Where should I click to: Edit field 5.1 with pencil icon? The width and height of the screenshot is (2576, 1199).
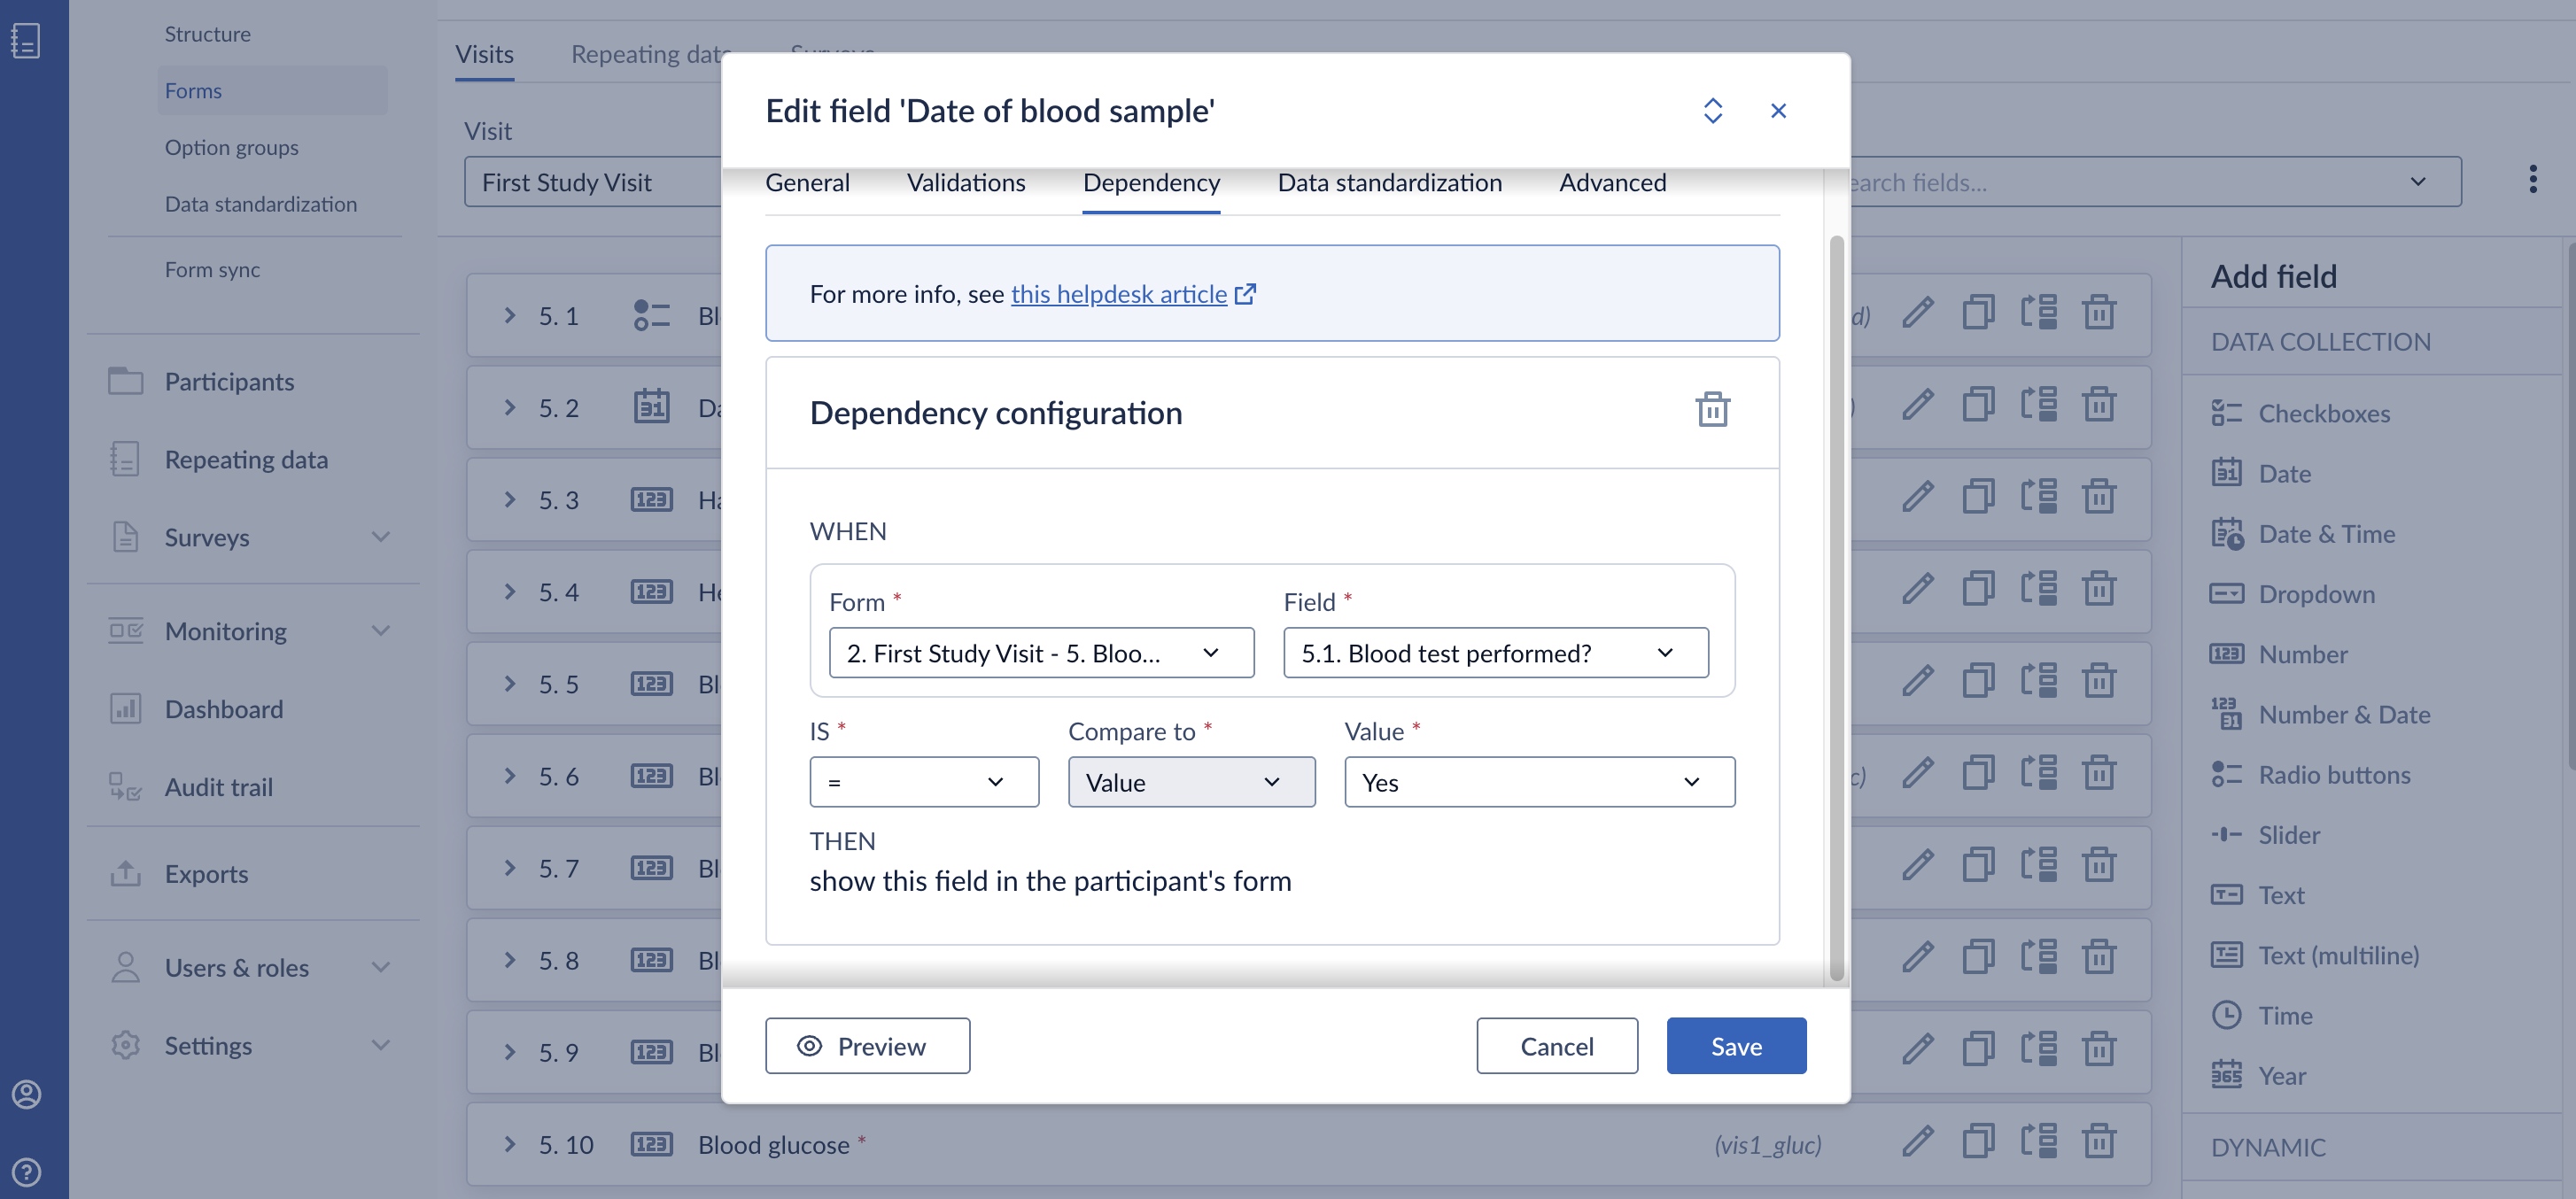point(1917,313)
